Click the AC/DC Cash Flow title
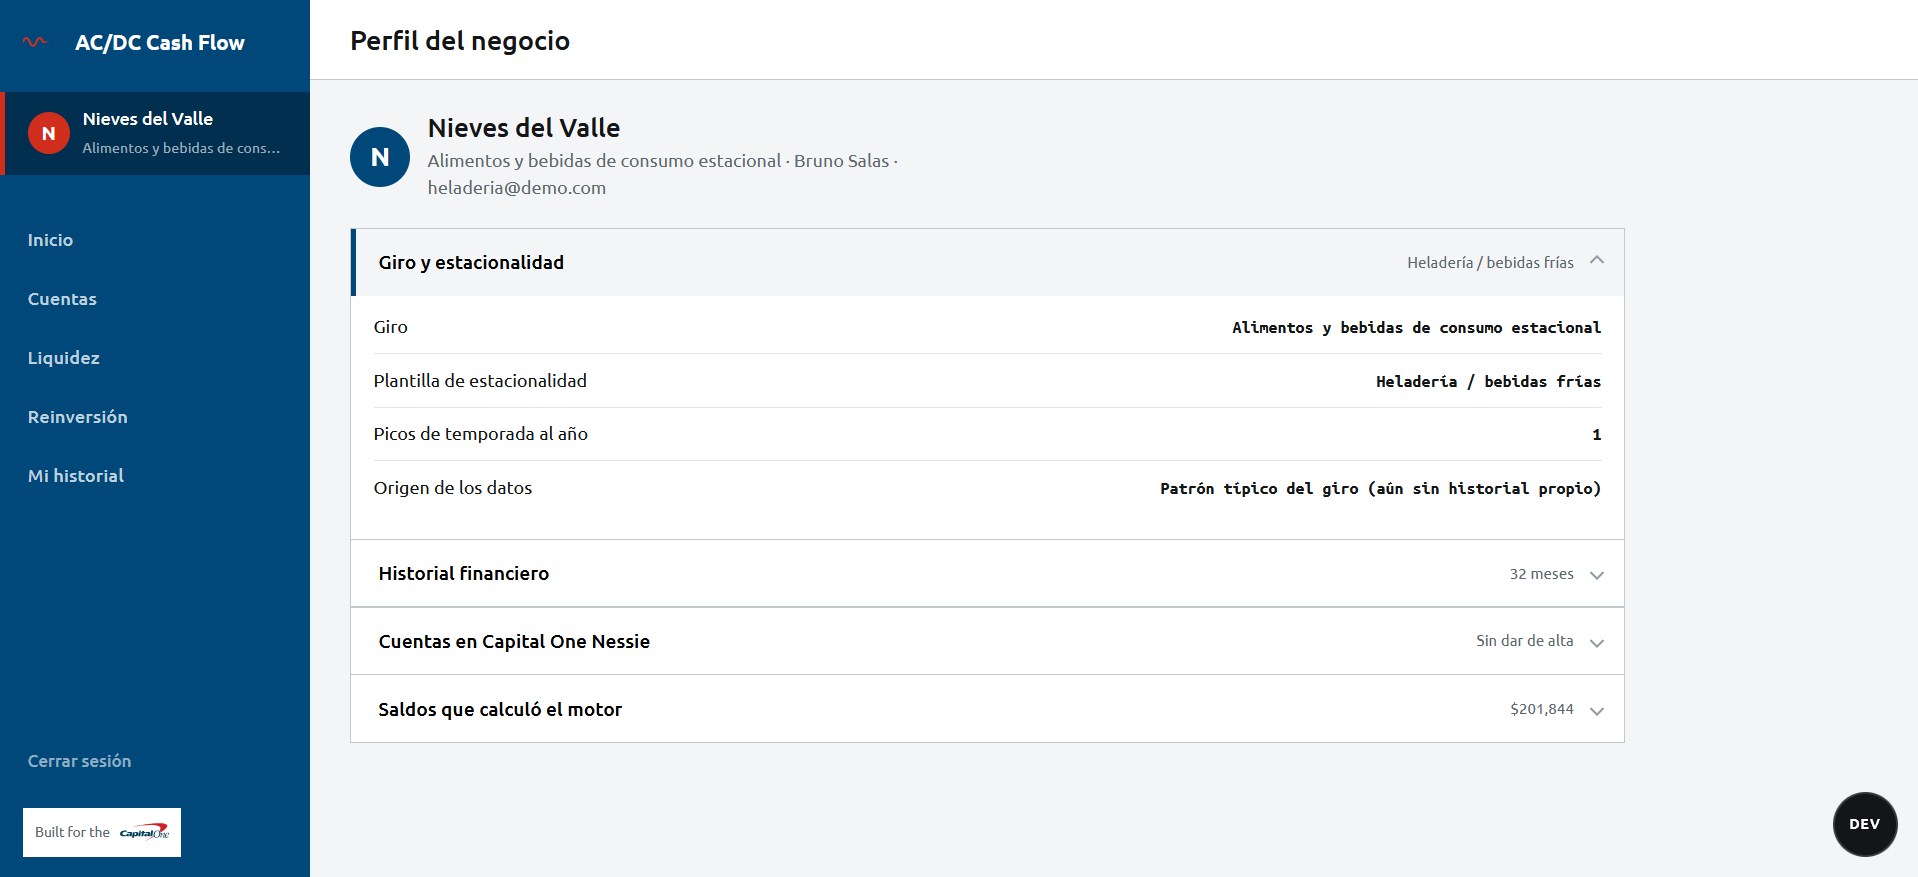Viewport: 1918px width, 877px height. tap(159, 42)
